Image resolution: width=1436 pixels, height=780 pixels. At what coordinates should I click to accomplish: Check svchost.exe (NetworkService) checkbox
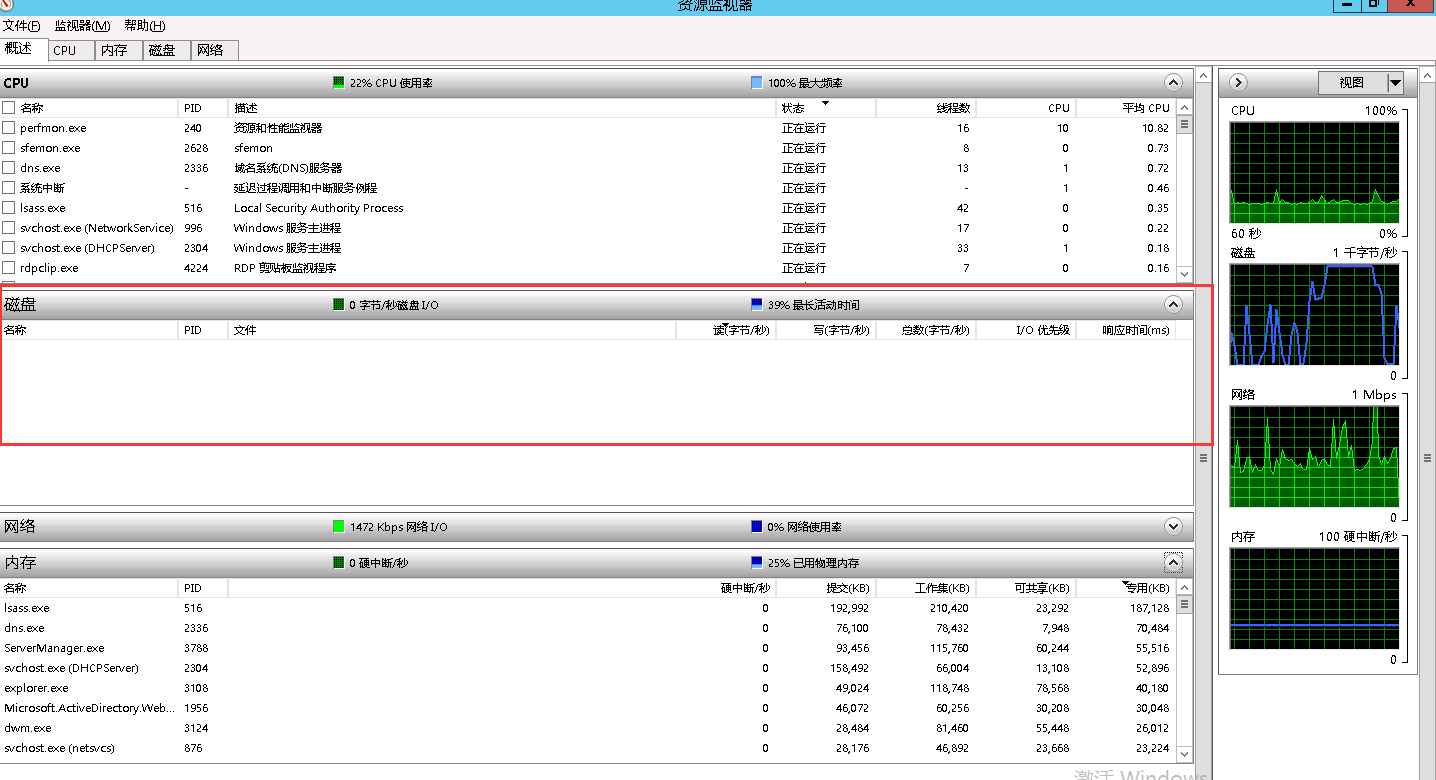(x=9, y=228)
